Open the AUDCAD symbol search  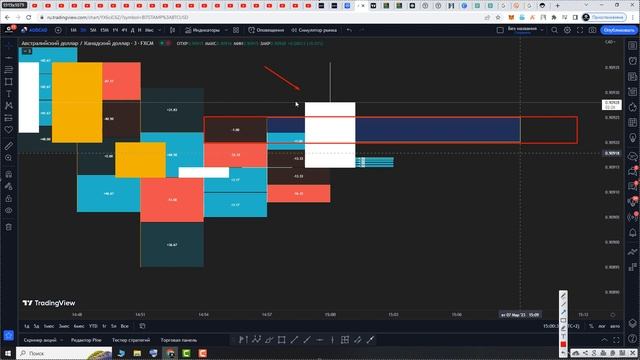click(35, 30)
